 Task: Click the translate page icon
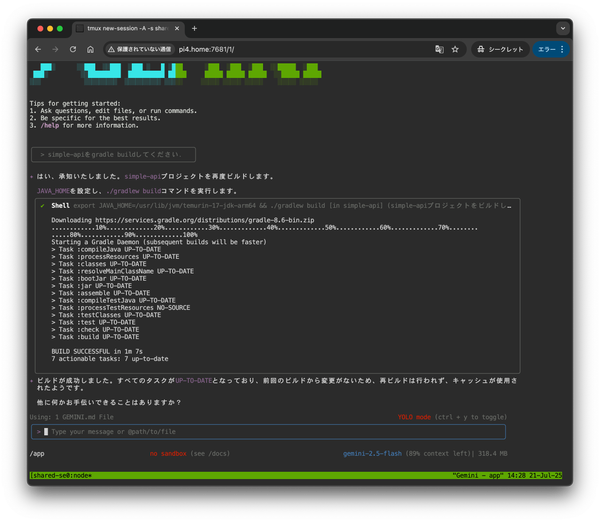coord(438,48)
